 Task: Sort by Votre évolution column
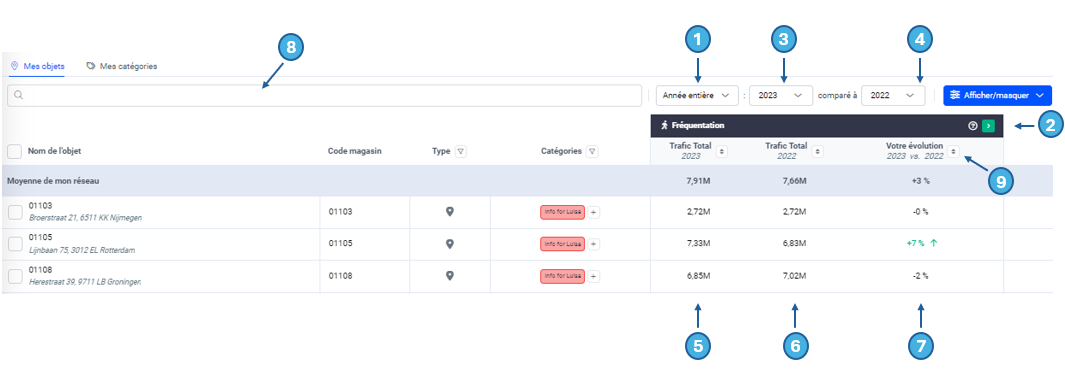954,151
